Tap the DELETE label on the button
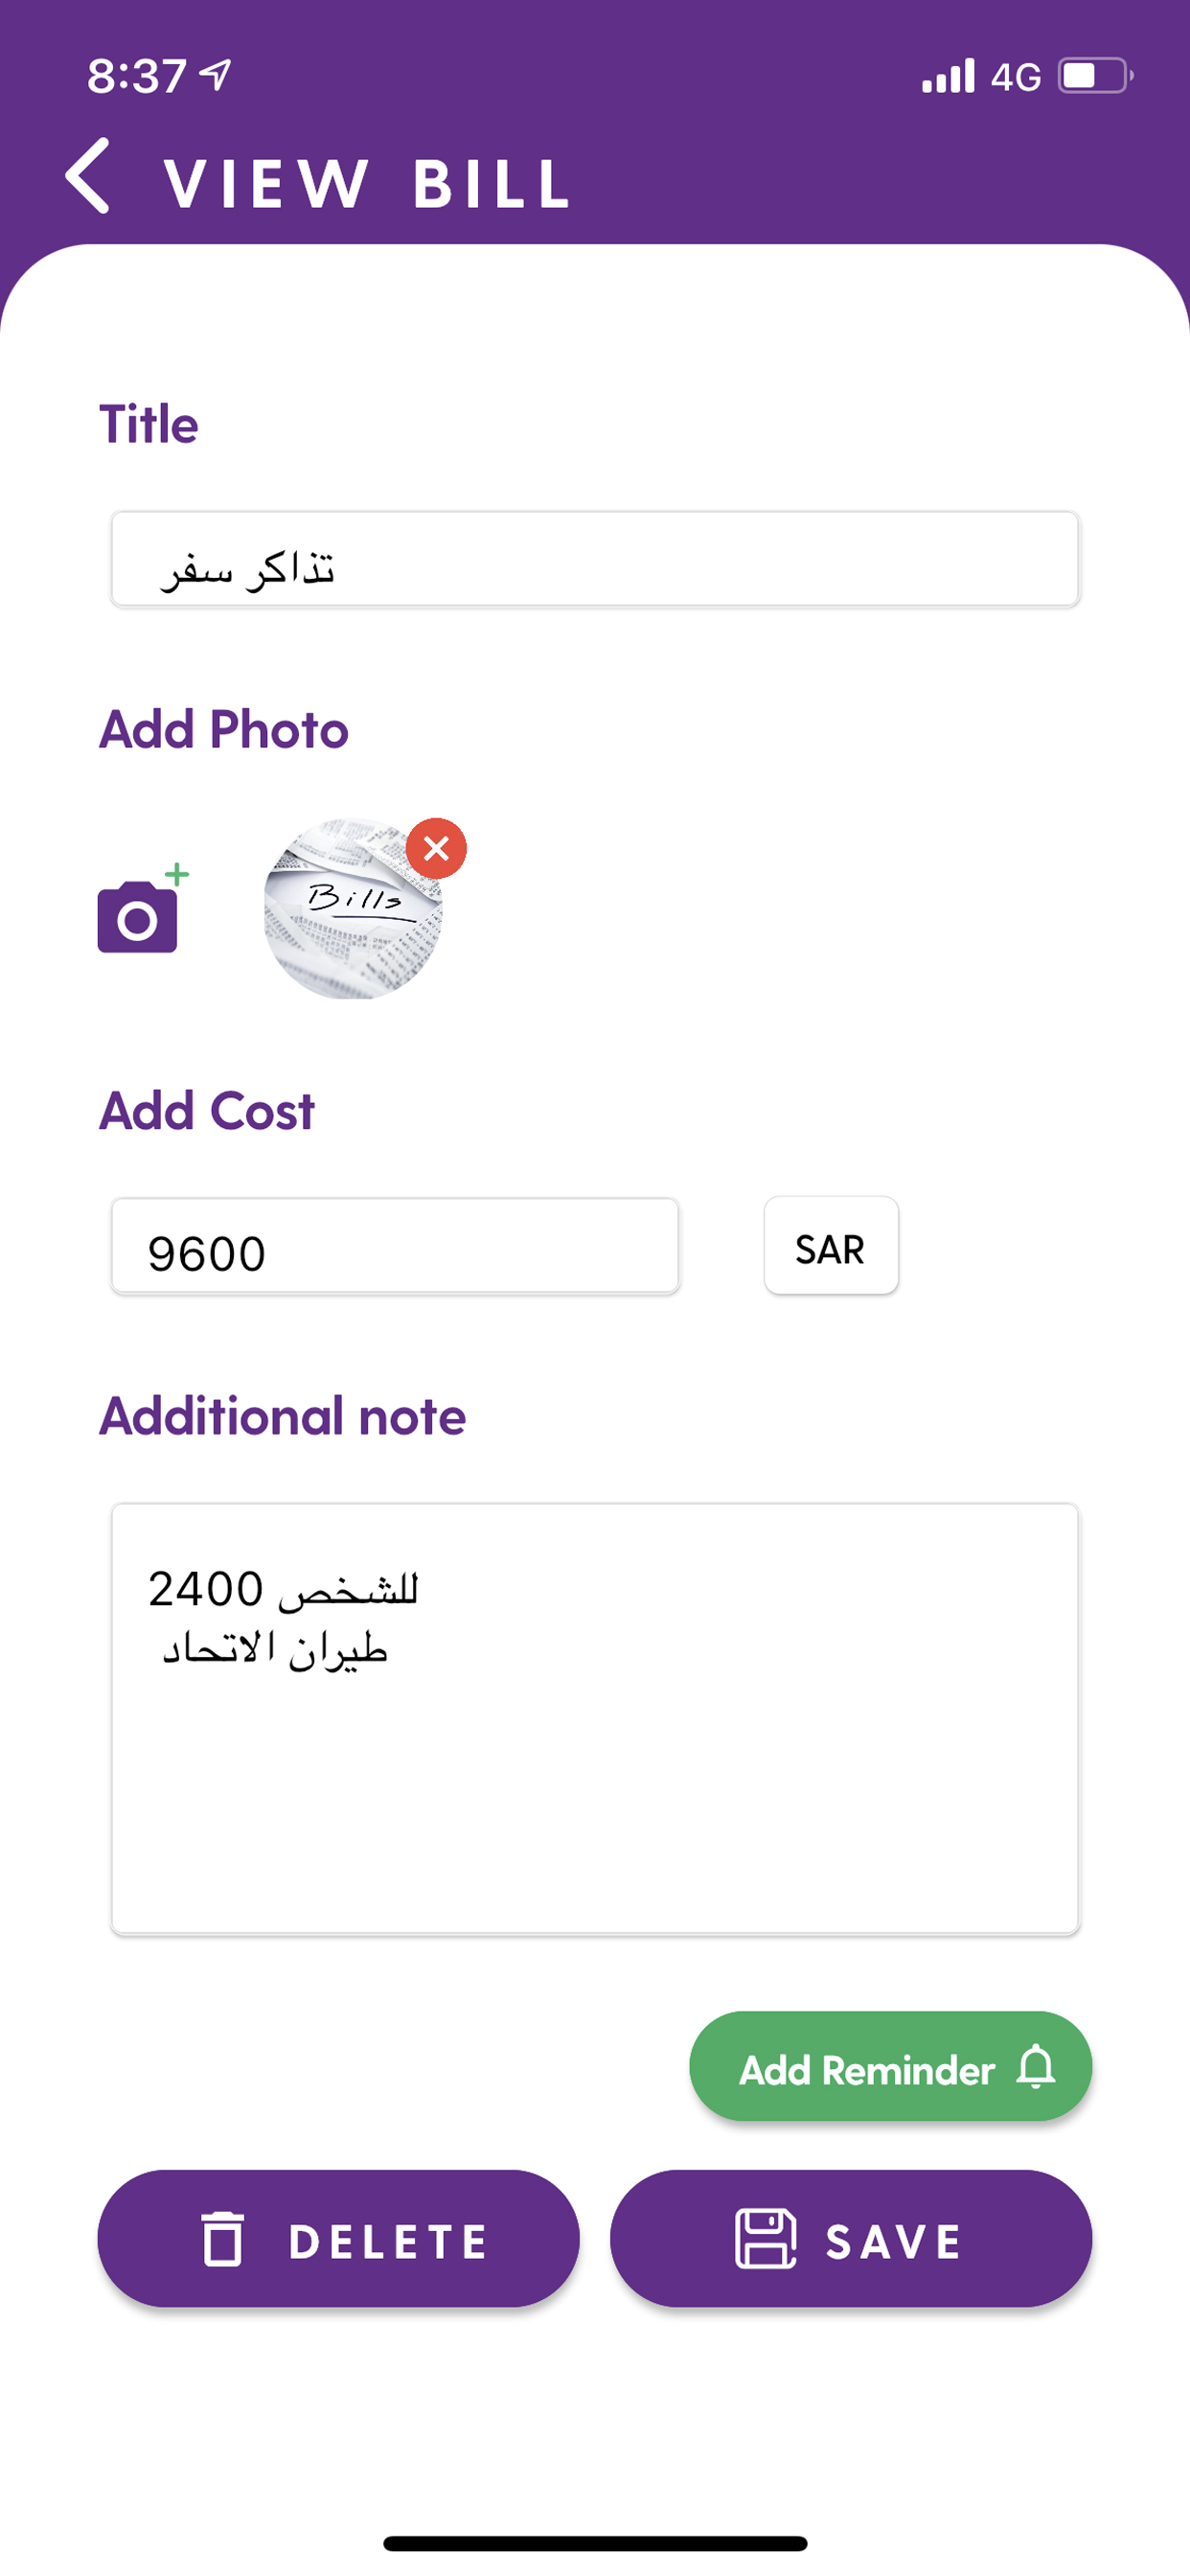 (x=388, y=2240)
